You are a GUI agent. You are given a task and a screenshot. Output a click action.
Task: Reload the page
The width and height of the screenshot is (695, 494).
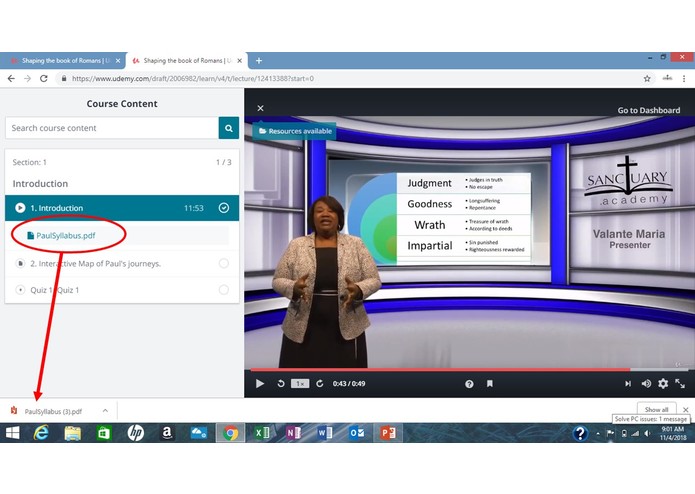(x=43, y=78)
